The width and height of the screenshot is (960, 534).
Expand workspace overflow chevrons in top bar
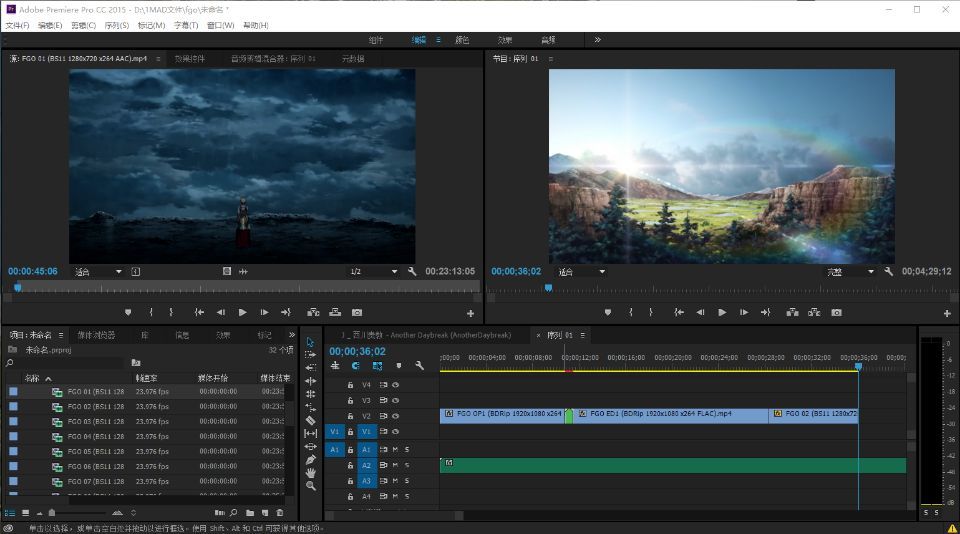tap(597, 40)
